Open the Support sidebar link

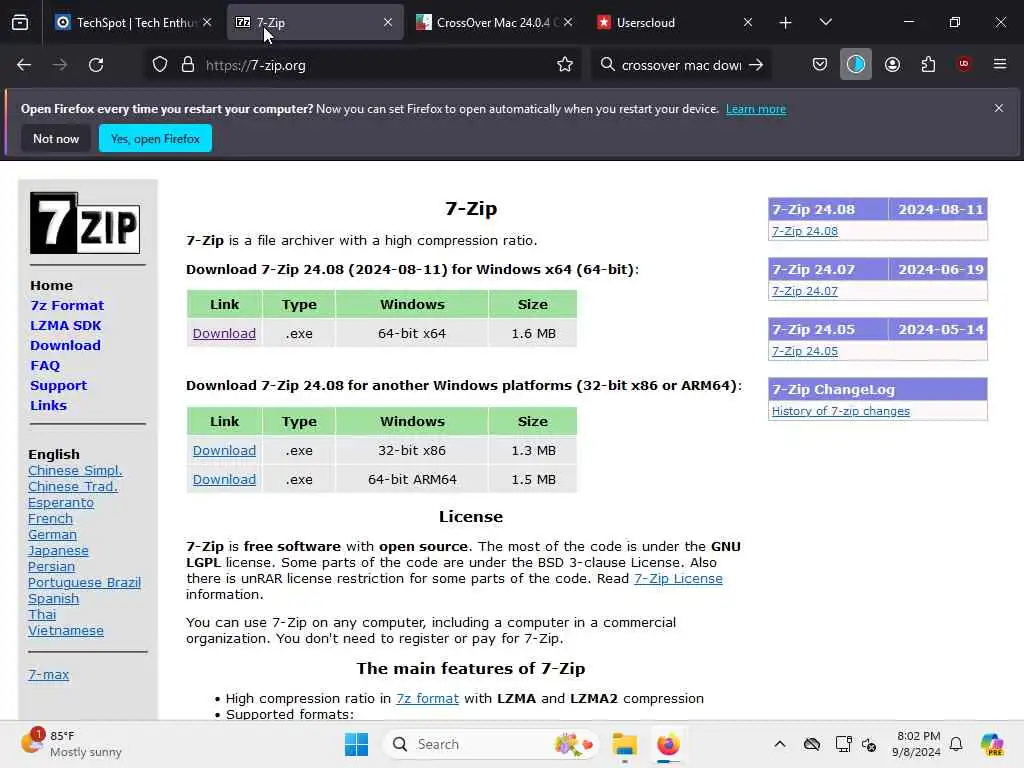click(x=59, y=385)
